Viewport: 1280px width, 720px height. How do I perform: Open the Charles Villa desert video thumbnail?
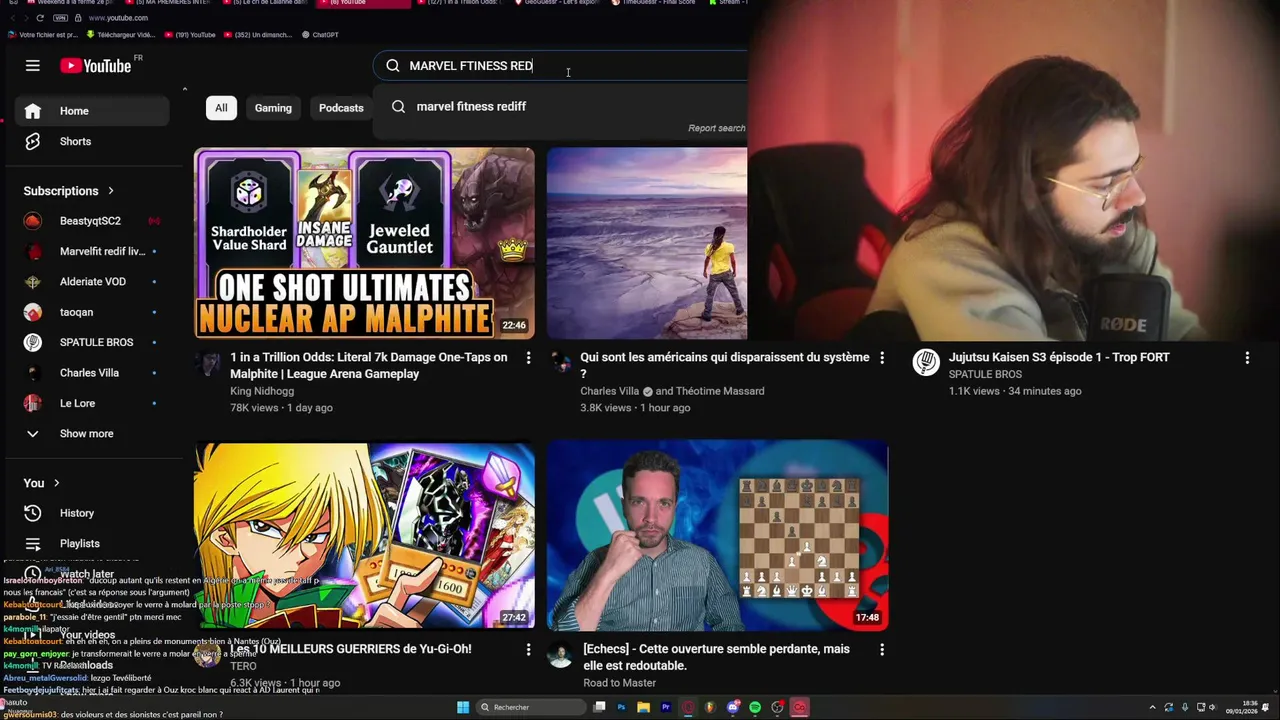click(646, 244)
